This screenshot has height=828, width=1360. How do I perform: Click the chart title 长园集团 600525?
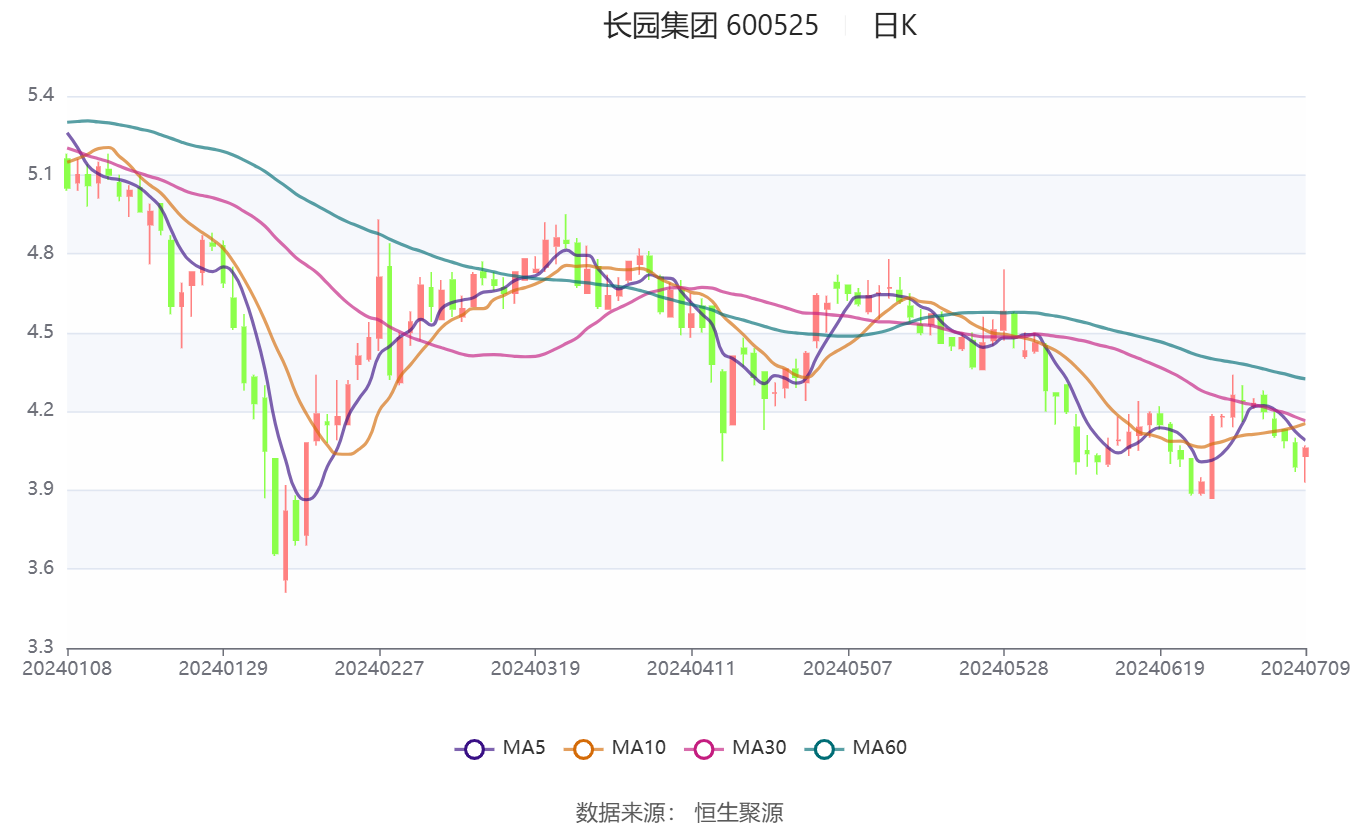click(x=711, y=25)
